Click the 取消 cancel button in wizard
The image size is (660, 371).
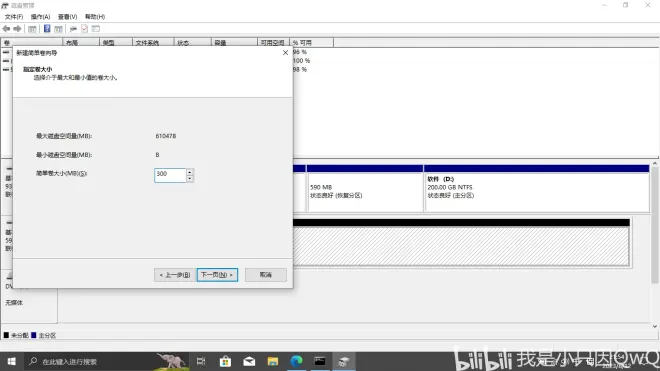[266, 275]
